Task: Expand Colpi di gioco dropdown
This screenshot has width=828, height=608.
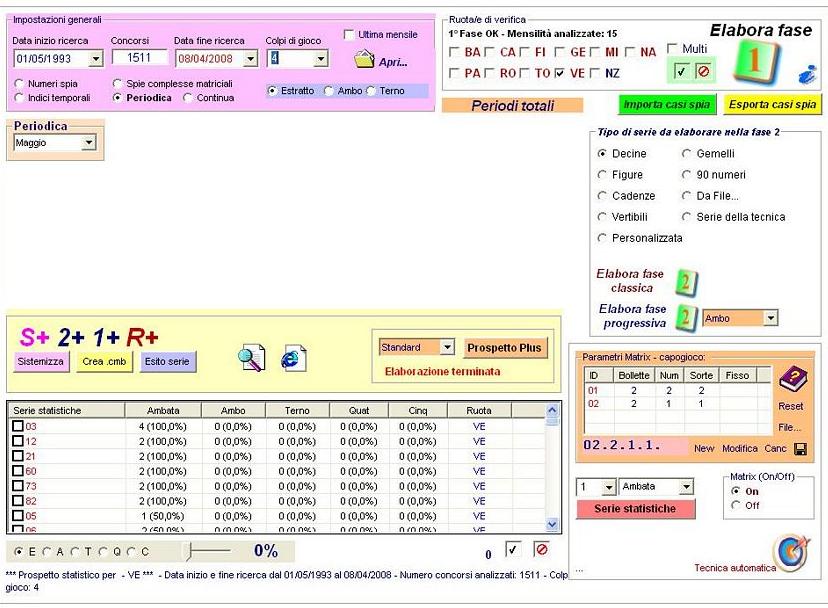Action: click(321, 59)
